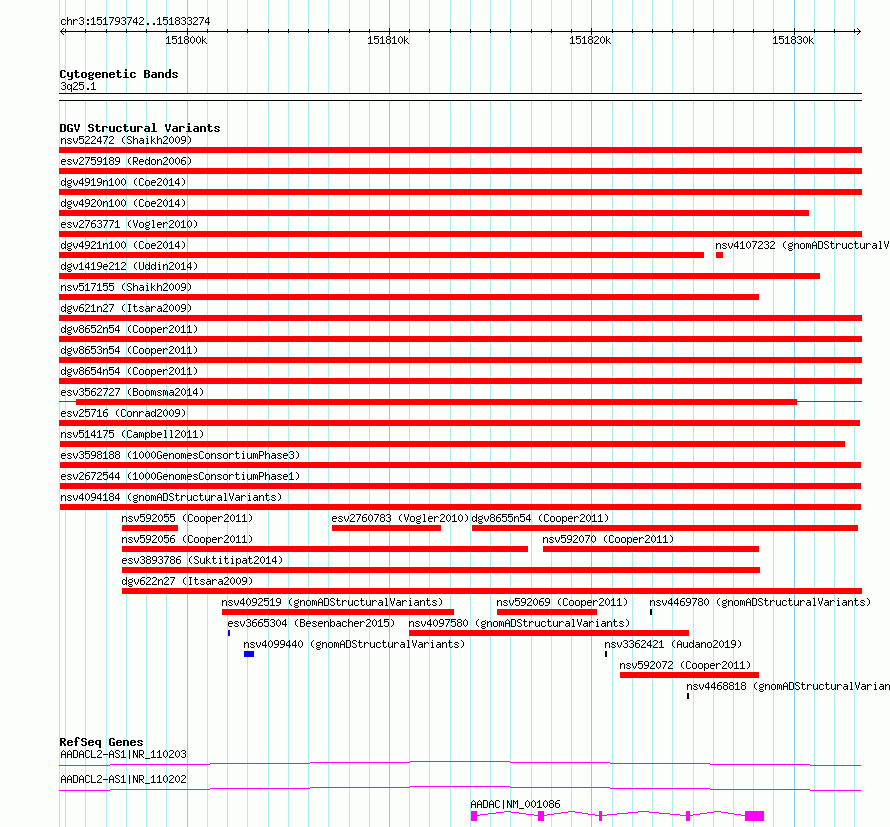
Task: Open the Cytogenetic Bands track title
Action: click(119, 74)
